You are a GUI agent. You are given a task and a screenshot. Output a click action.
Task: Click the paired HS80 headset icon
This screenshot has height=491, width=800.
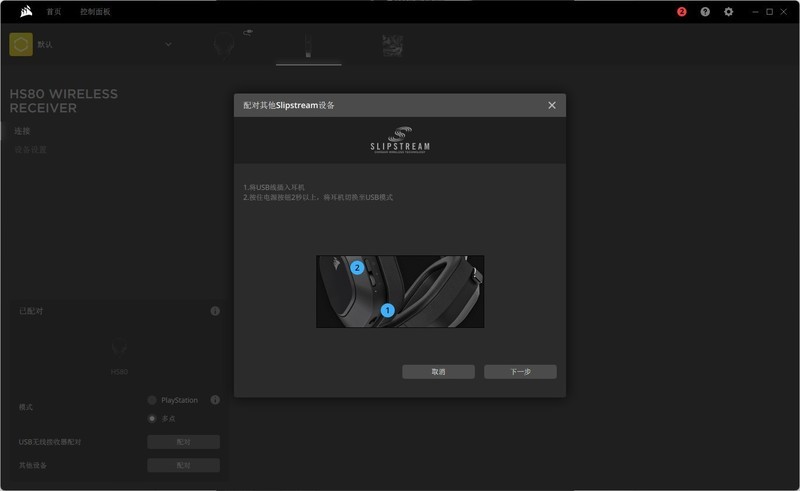[x=119, y=349]
